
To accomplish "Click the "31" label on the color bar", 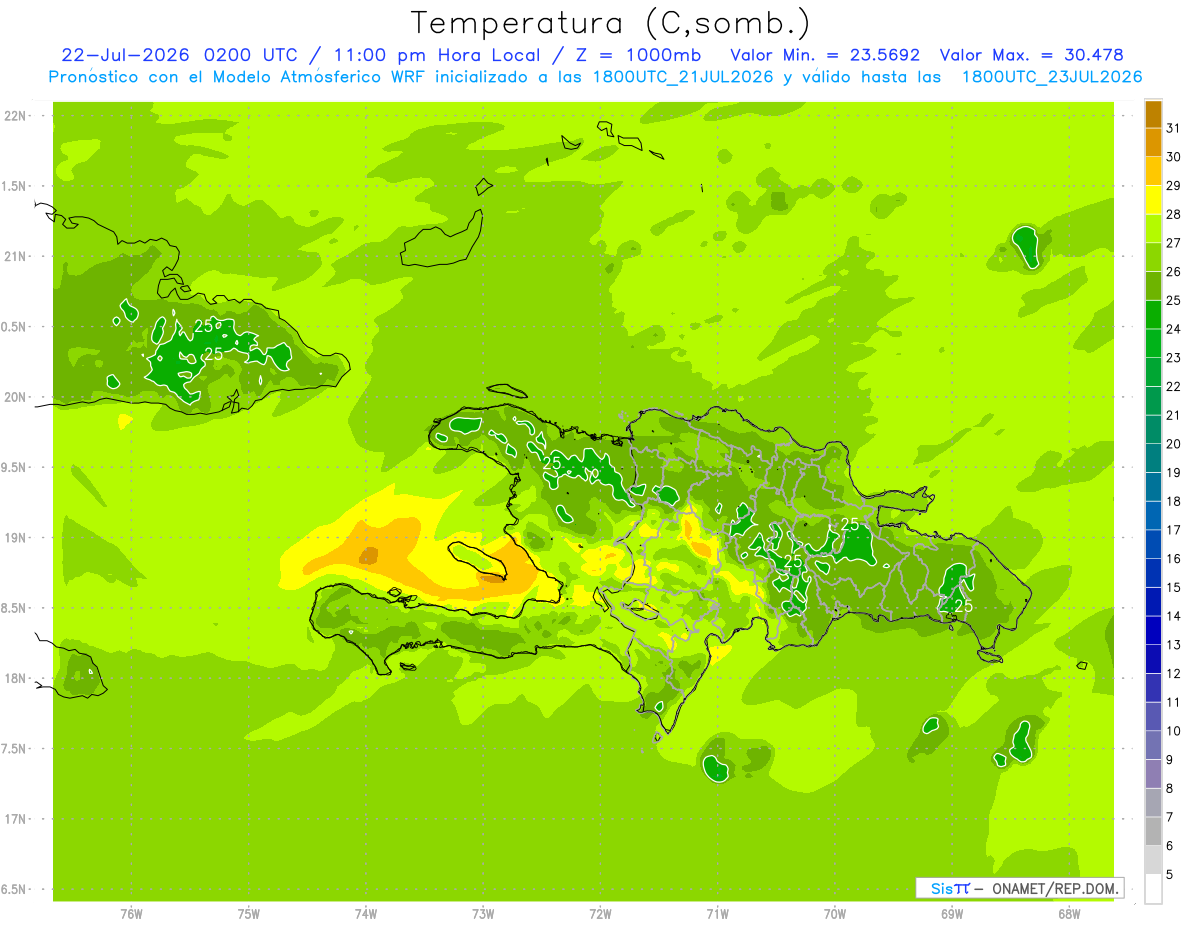I will (1174, 128).
